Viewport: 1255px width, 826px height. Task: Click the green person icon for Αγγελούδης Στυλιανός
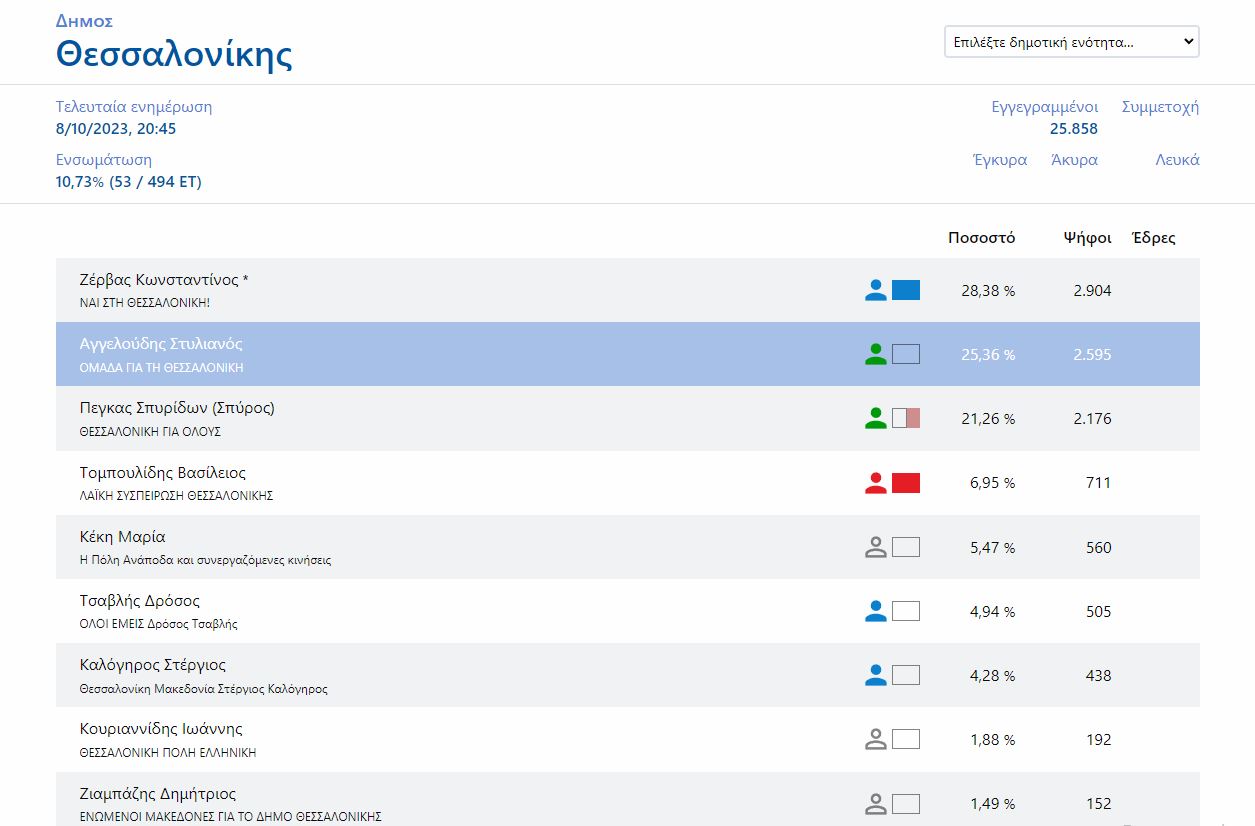pyautogui.click(x=875, y=354)
